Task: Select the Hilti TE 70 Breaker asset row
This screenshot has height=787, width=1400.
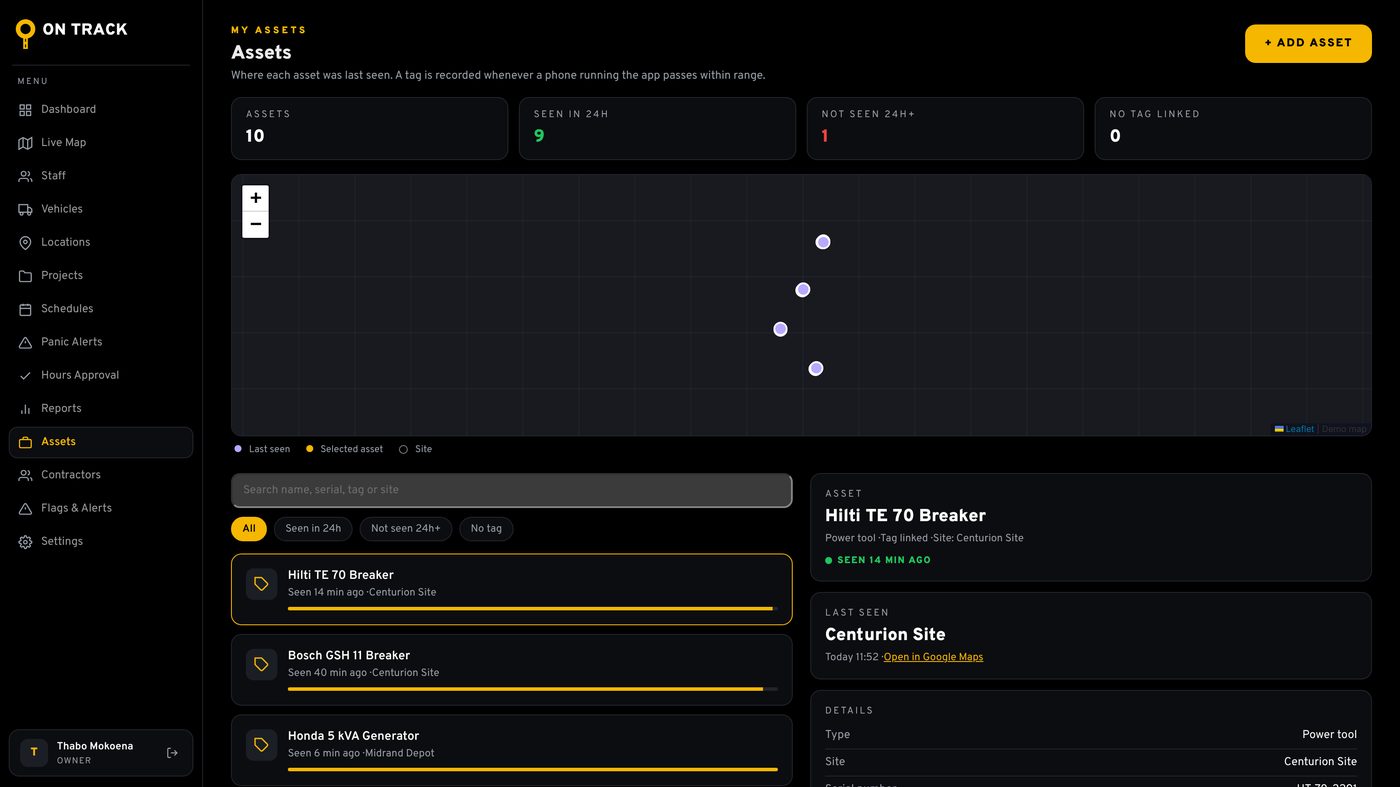Action: click(x=512, y=590)
